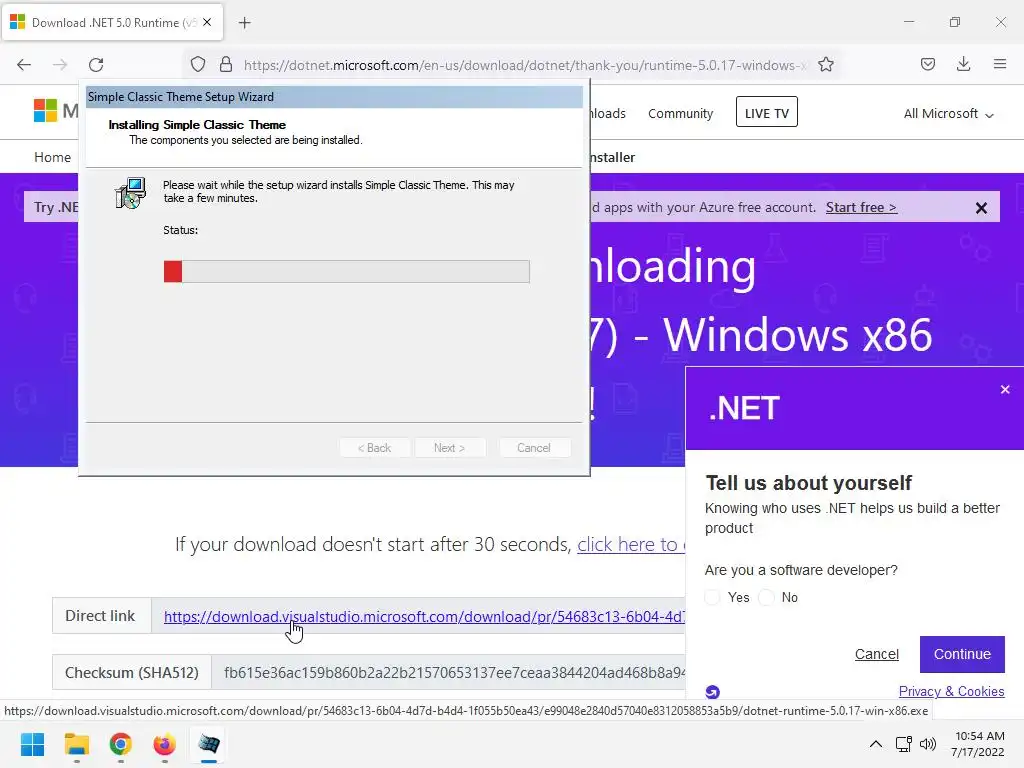Screen dimensions: 1024x768
Task: Select Yes for software developer question
Action: 712,597
